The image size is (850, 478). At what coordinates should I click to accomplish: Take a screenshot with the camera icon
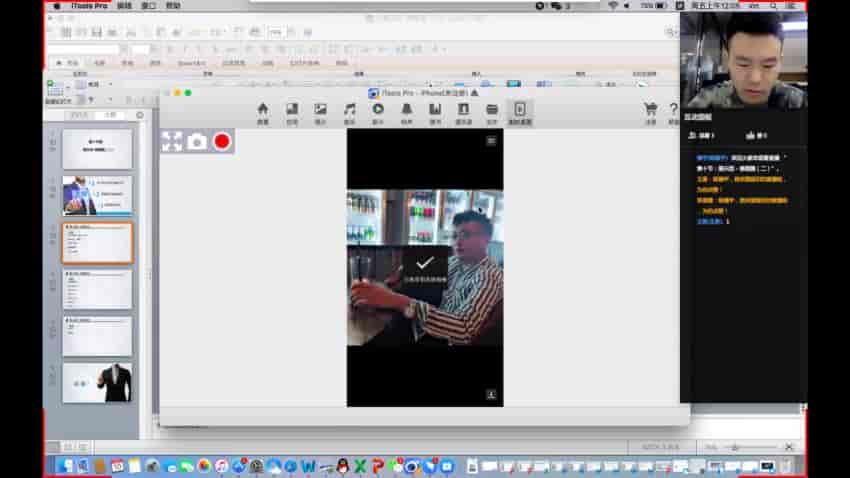197,142
